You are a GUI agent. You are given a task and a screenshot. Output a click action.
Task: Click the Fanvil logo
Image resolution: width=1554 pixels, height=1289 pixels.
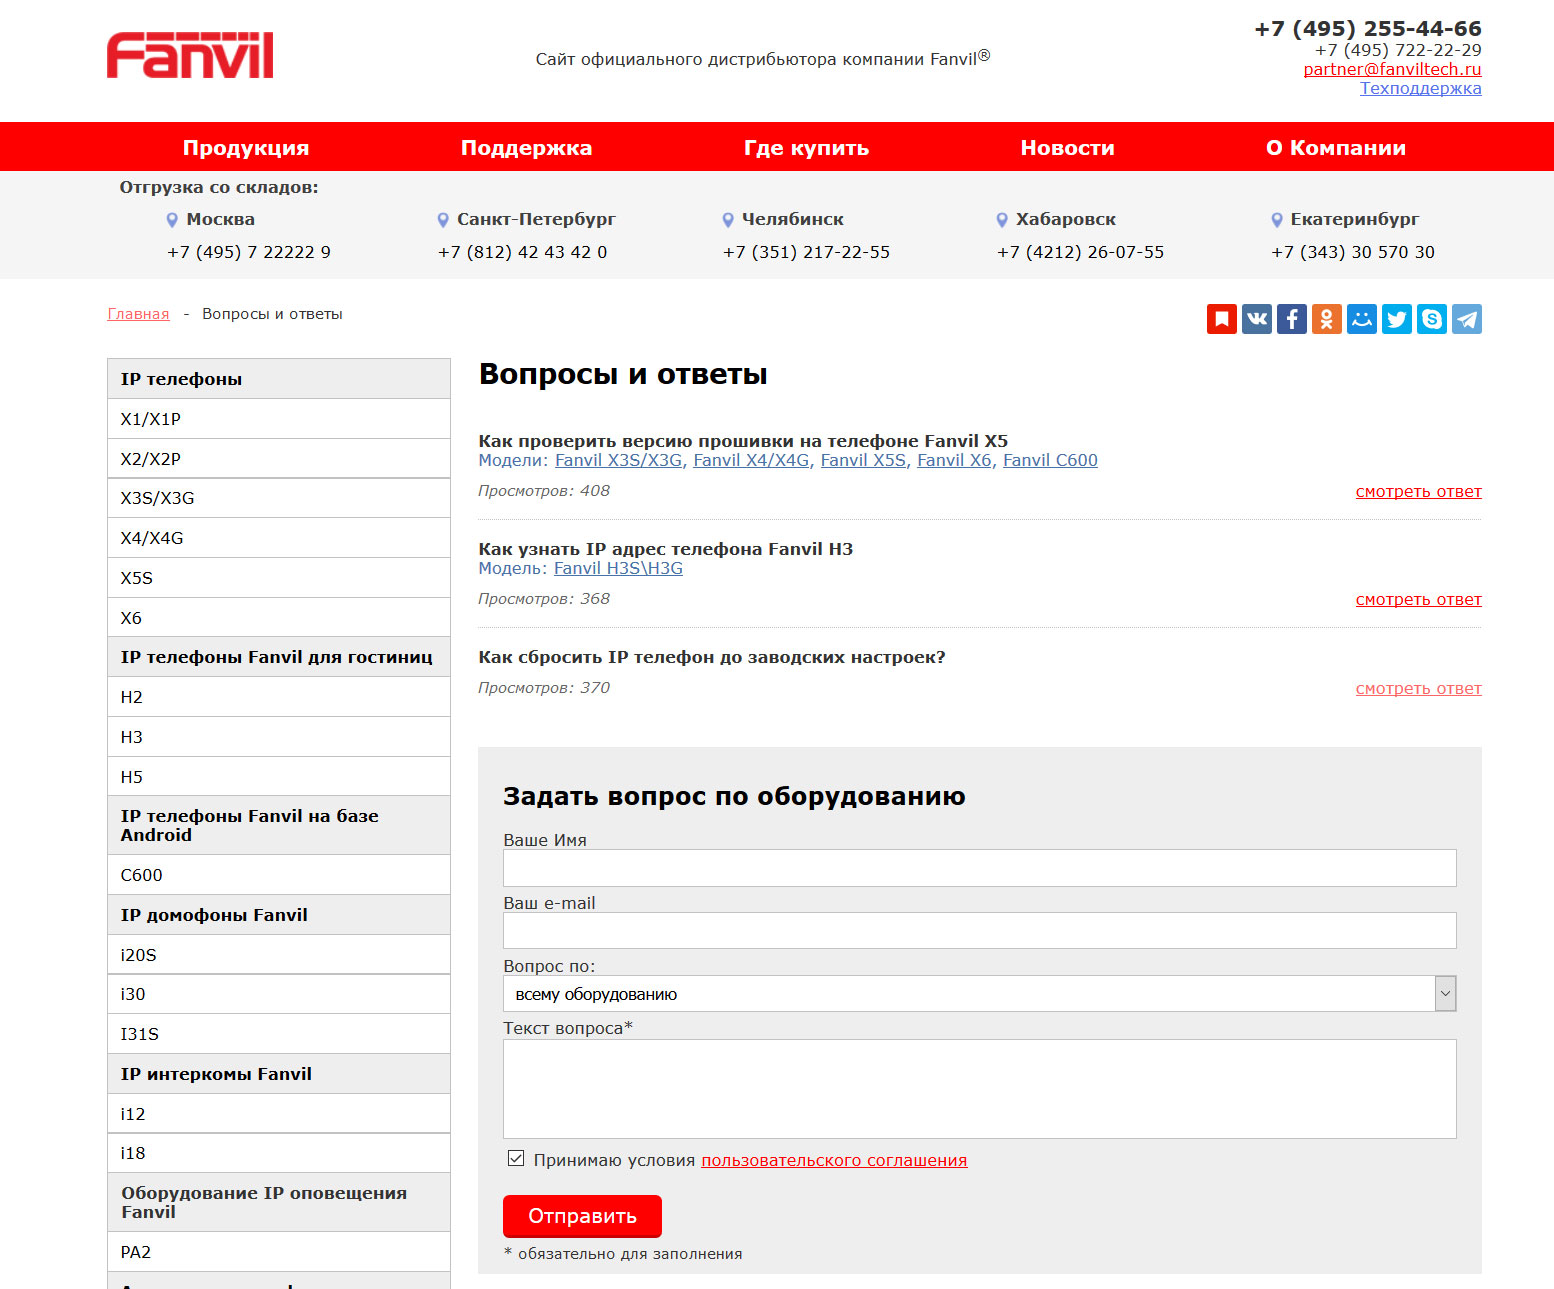coord(190,56)
